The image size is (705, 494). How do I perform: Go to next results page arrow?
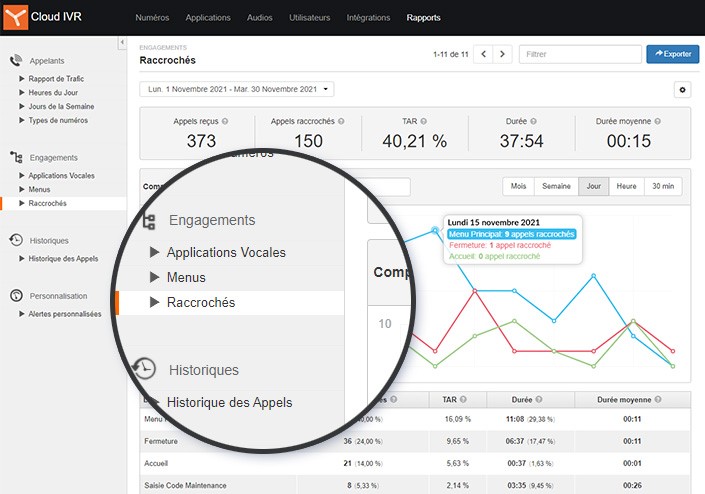tap(502, 54)
